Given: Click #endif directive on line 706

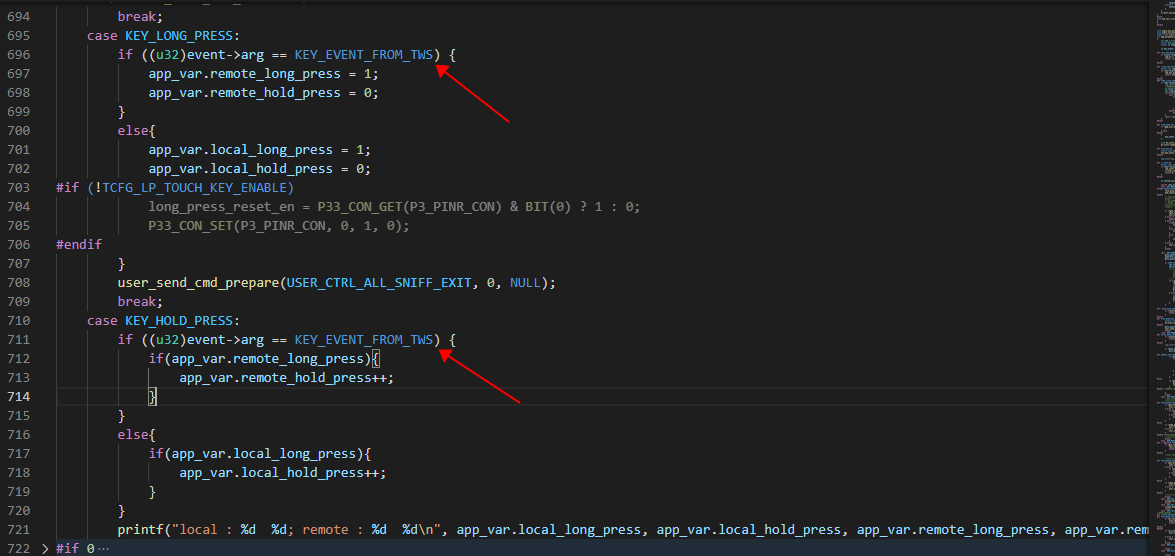Looking at the screenshot, I should click(x=79, y=244).
